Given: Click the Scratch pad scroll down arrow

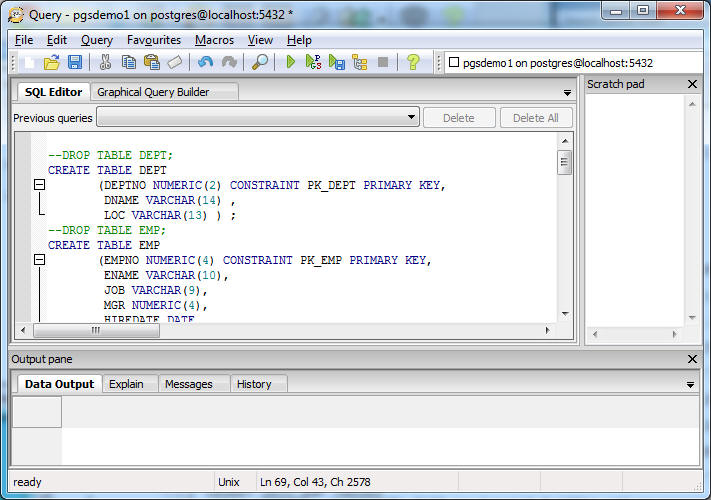Looking at the screenshot, I should [x=692, y=317].
